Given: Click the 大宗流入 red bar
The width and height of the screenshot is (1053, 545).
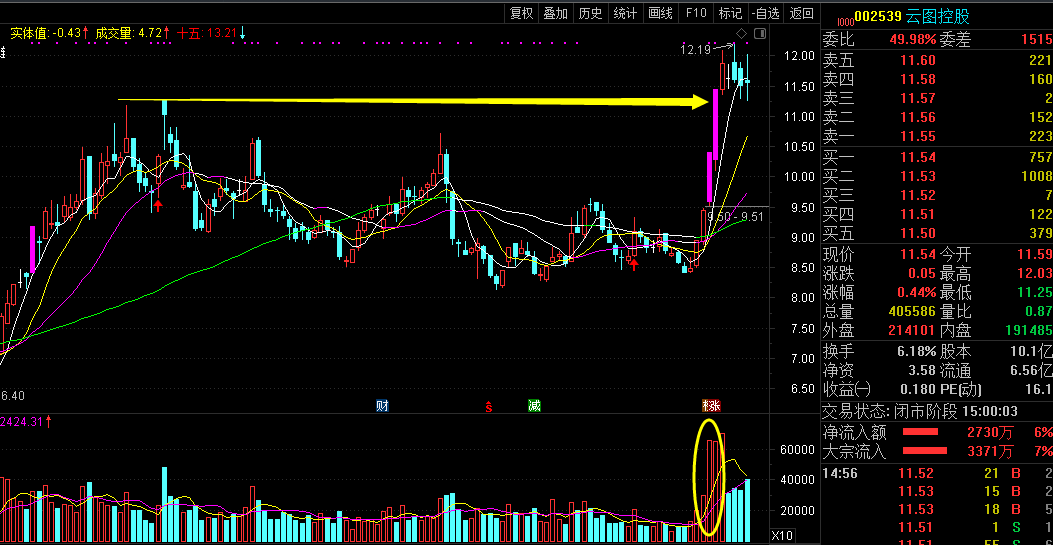Looking at the screenshot, I should tap(925, 450).
